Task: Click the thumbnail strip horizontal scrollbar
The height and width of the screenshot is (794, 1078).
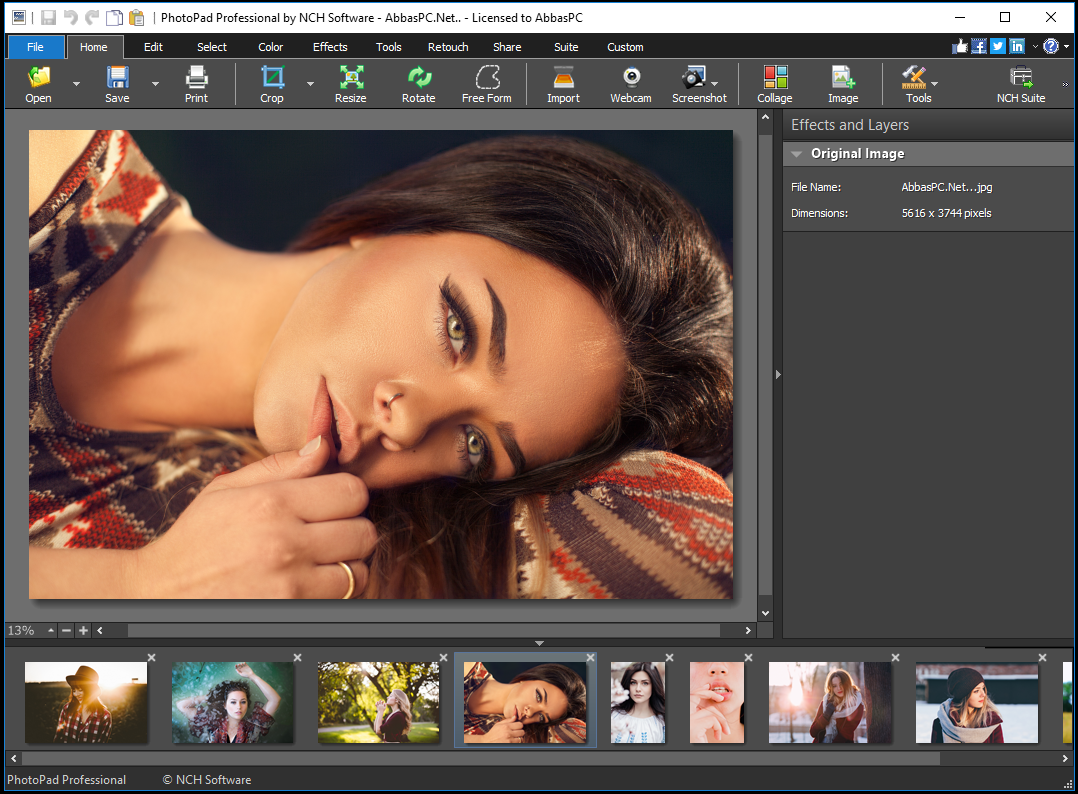Action: 481,758
